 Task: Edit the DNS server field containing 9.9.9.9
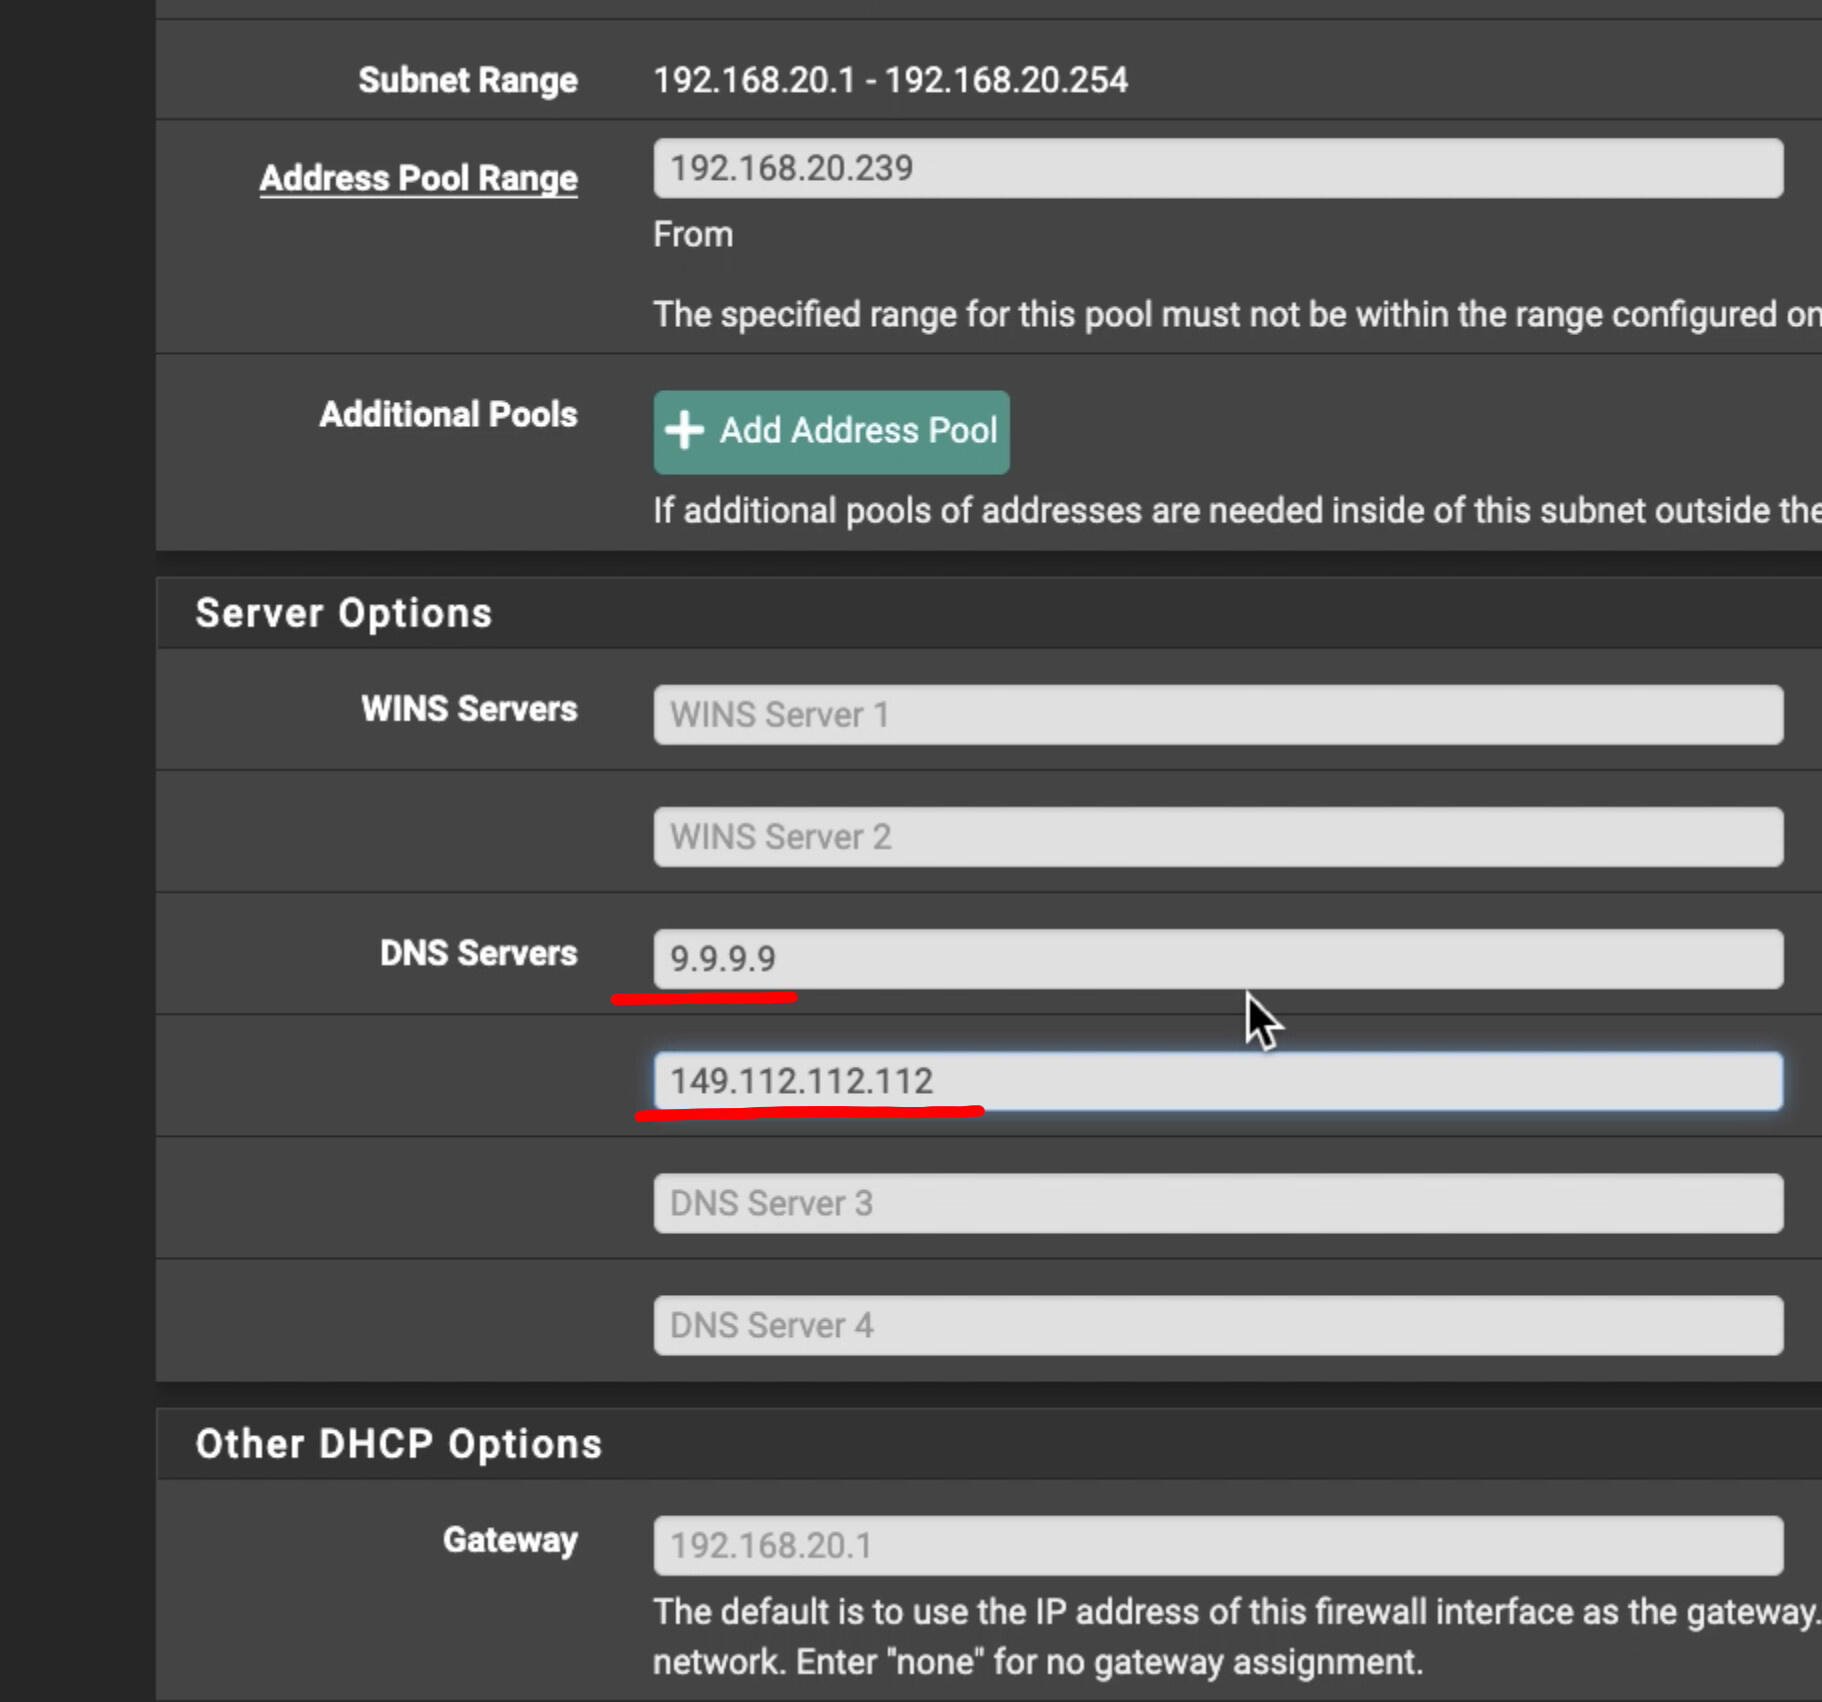coord(1217,959)
